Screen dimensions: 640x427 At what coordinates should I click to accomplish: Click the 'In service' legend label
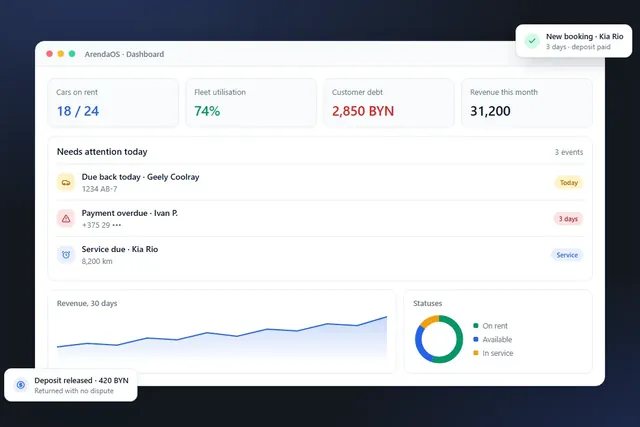498,353
